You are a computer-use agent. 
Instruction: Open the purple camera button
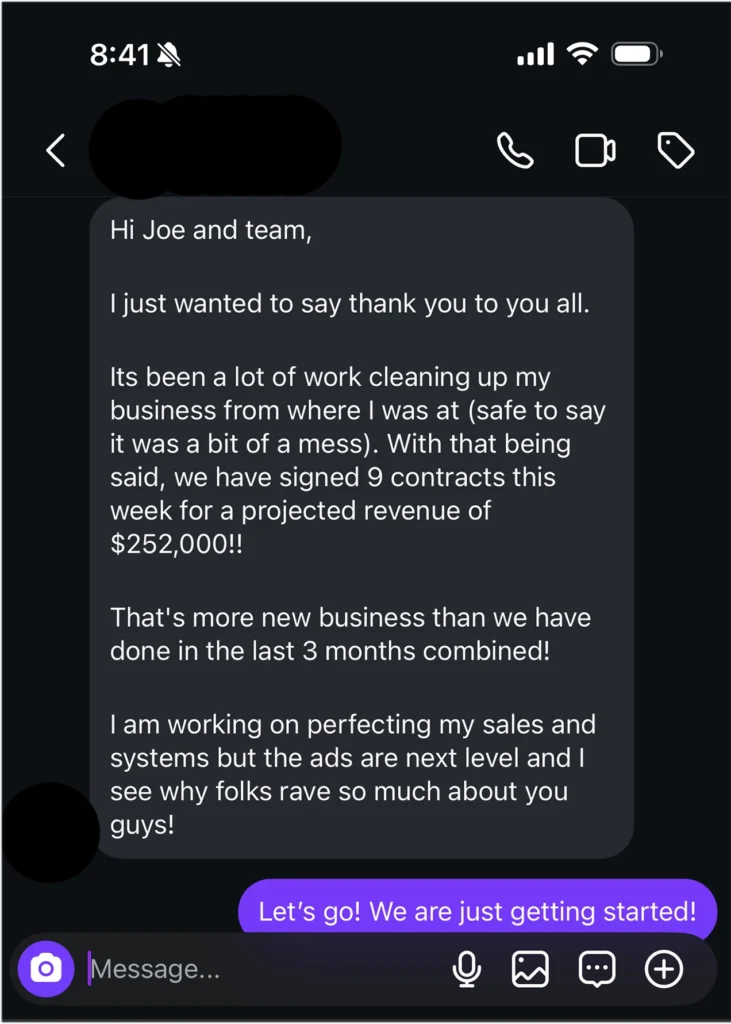click(46, 969)
